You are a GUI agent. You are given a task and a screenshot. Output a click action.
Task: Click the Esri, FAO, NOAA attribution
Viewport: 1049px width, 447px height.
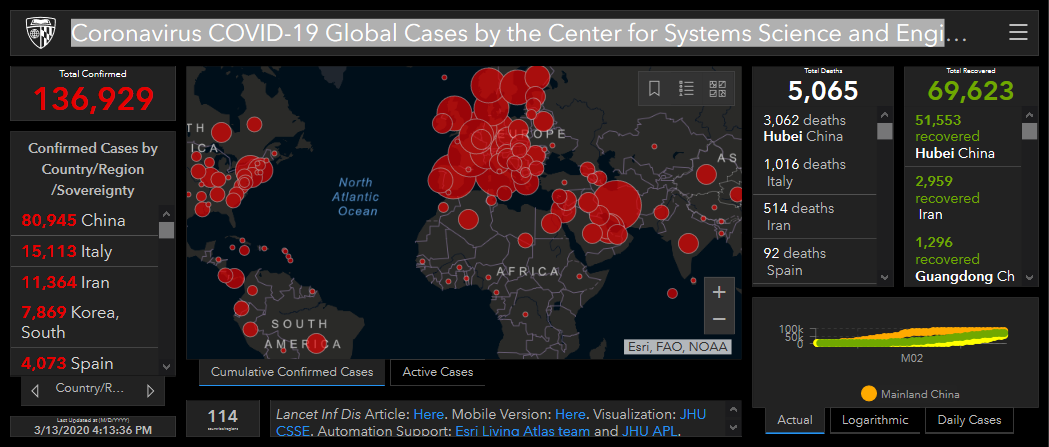(677, 347)
